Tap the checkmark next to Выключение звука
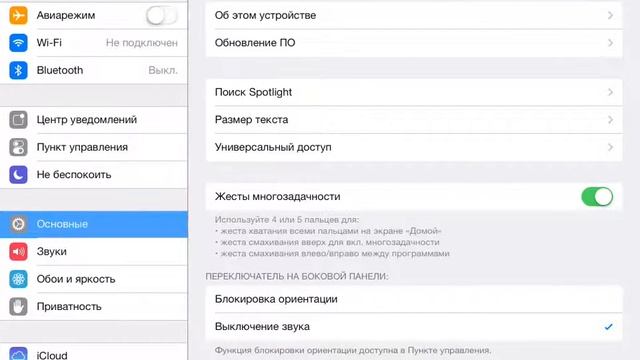Viewport: 640px width, 360px height. pos(609,327)
